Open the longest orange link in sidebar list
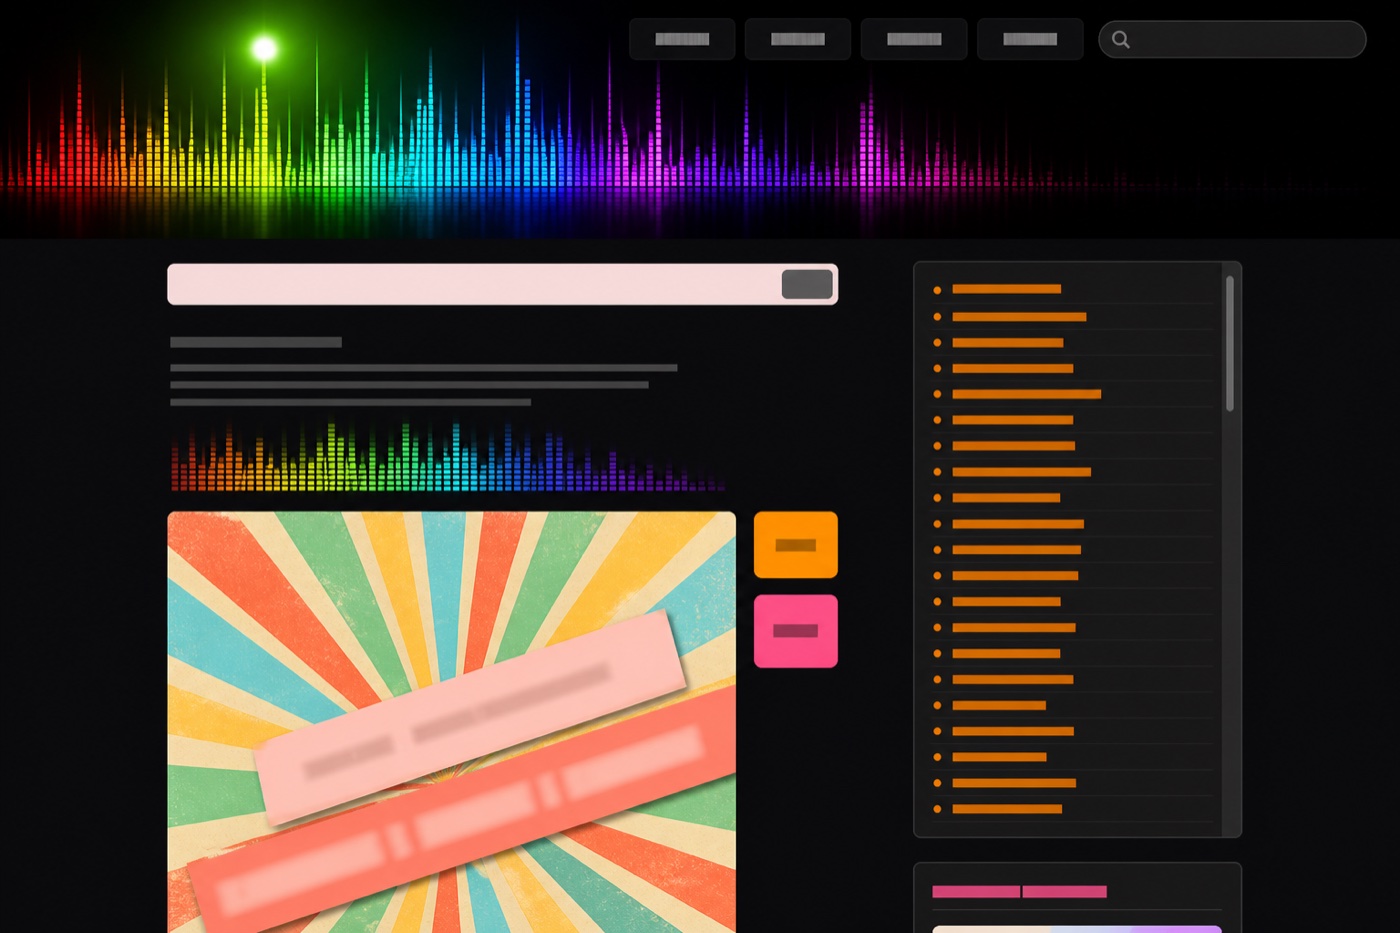This screenshot has height=933, width=1400. click(1027, 394)
